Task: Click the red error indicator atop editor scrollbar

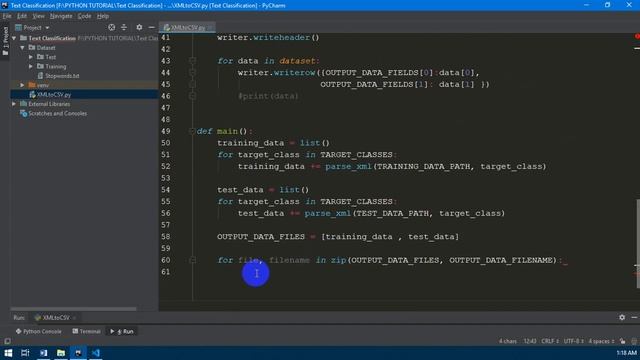Action: pyautogui.click(x=637, y=37)
